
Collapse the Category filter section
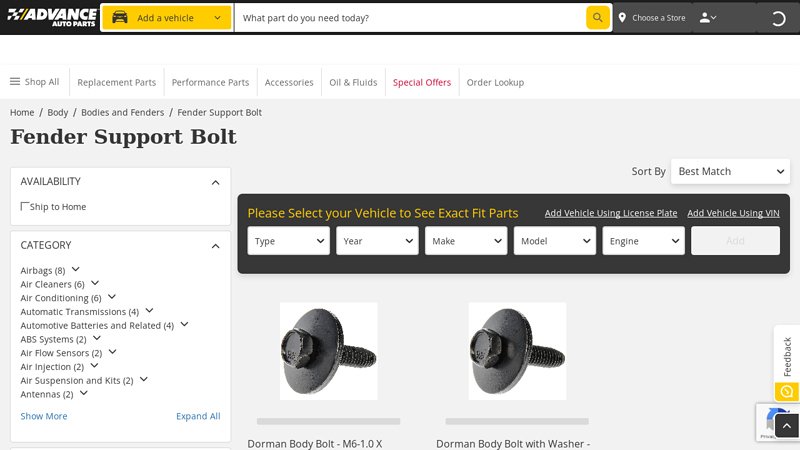pyautogui.click(x=215, y=246)
